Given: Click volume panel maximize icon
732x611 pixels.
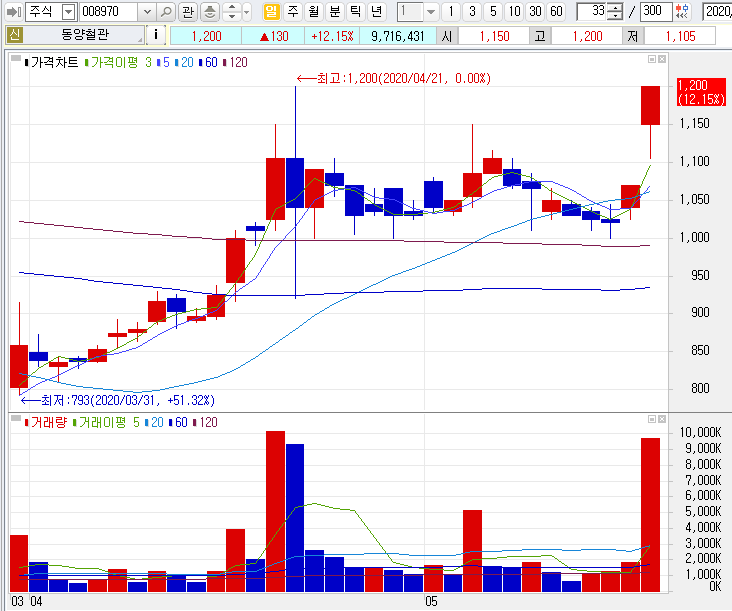Looking at the screenshot, I should point(652,419).
